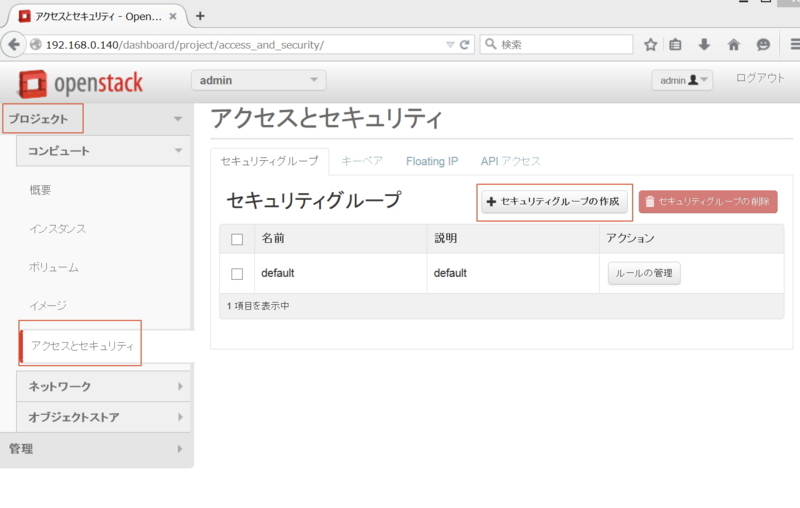Click the chat smiley icon
The width and height of the screenshot is (800, 508).
763,44
